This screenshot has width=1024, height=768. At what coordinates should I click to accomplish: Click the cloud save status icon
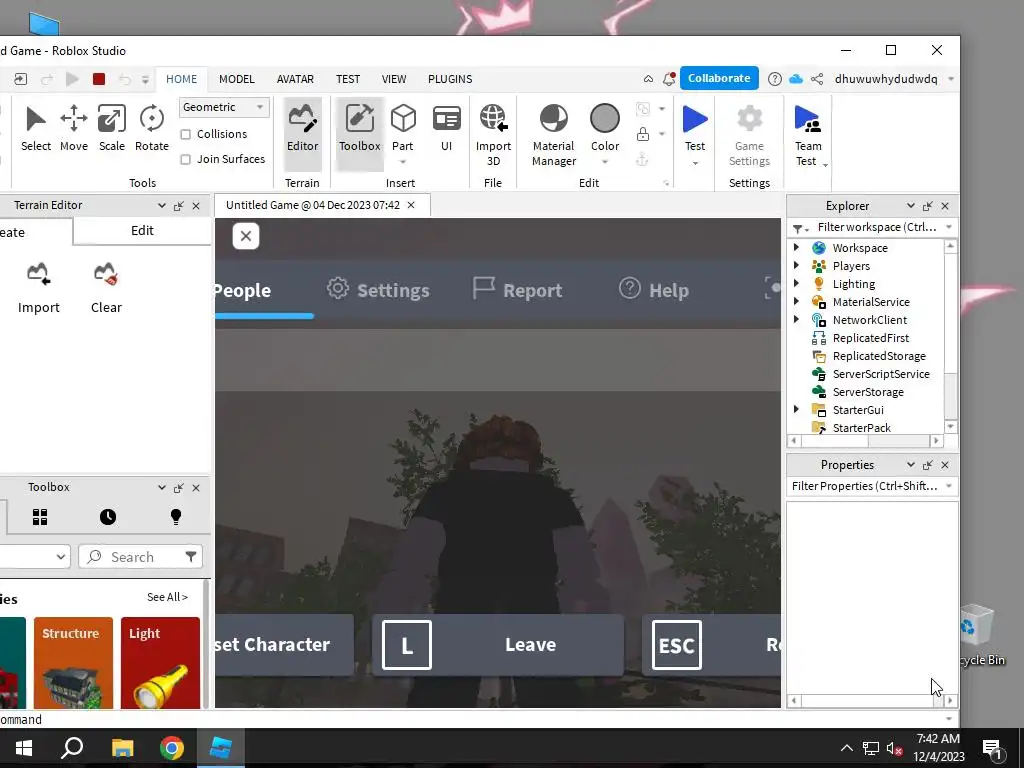point(795,79)
